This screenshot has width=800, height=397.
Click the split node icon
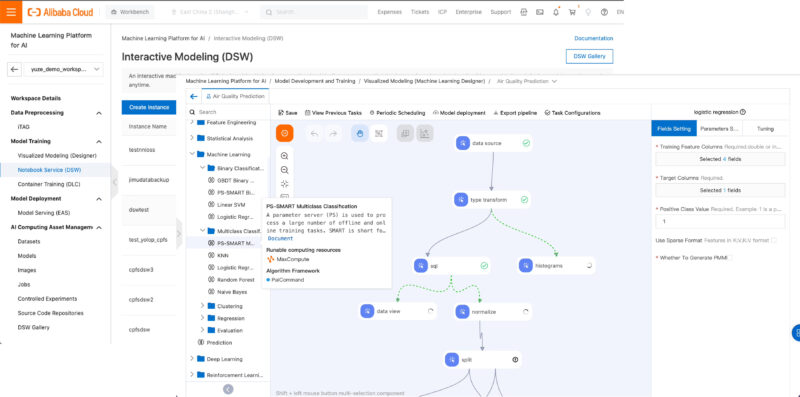click(452, 360)
